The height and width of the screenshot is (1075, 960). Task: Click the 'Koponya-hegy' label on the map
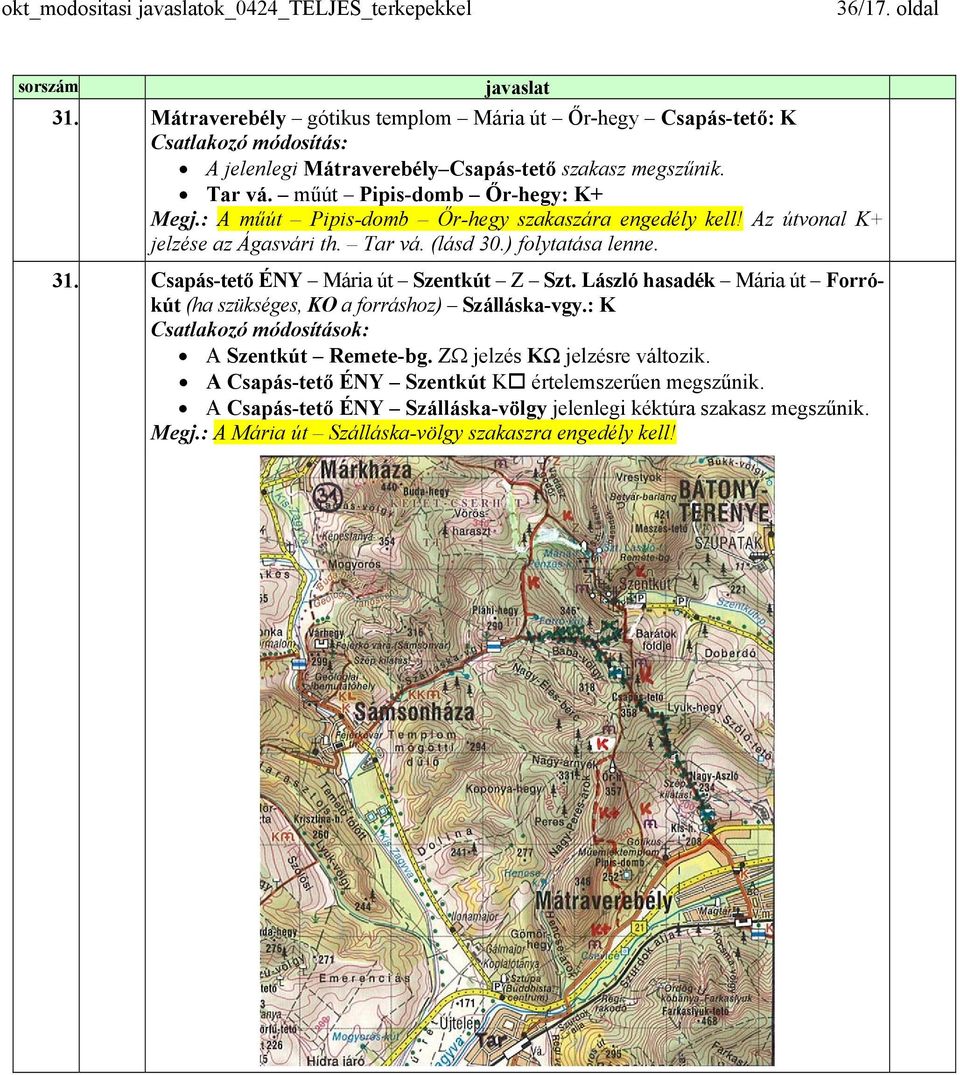click(504, 789)
